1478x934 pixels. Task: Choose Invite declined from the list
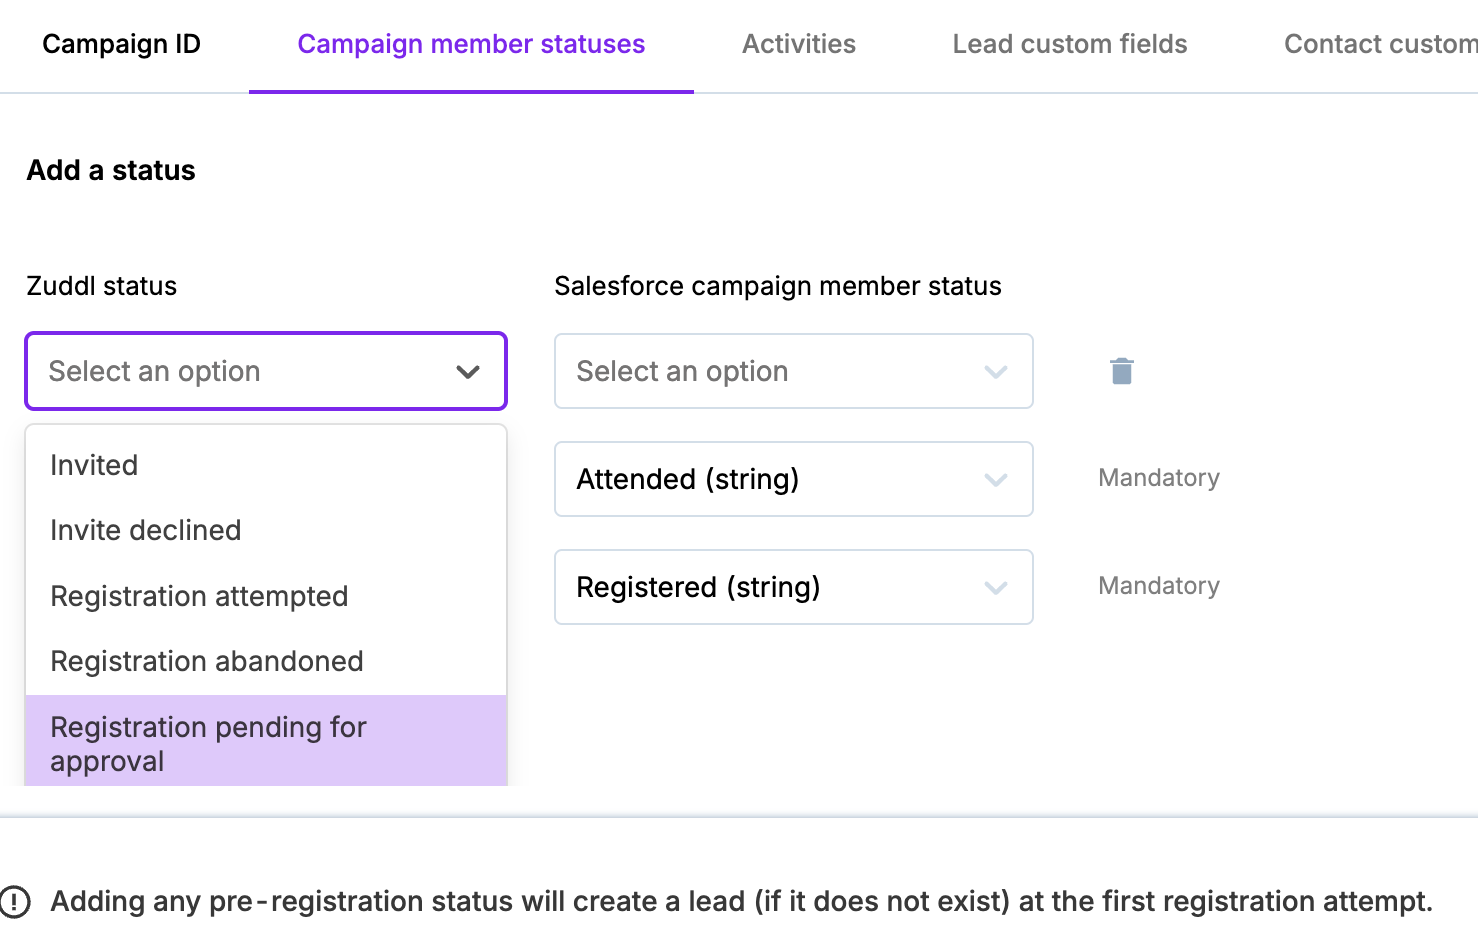point(145,530)
